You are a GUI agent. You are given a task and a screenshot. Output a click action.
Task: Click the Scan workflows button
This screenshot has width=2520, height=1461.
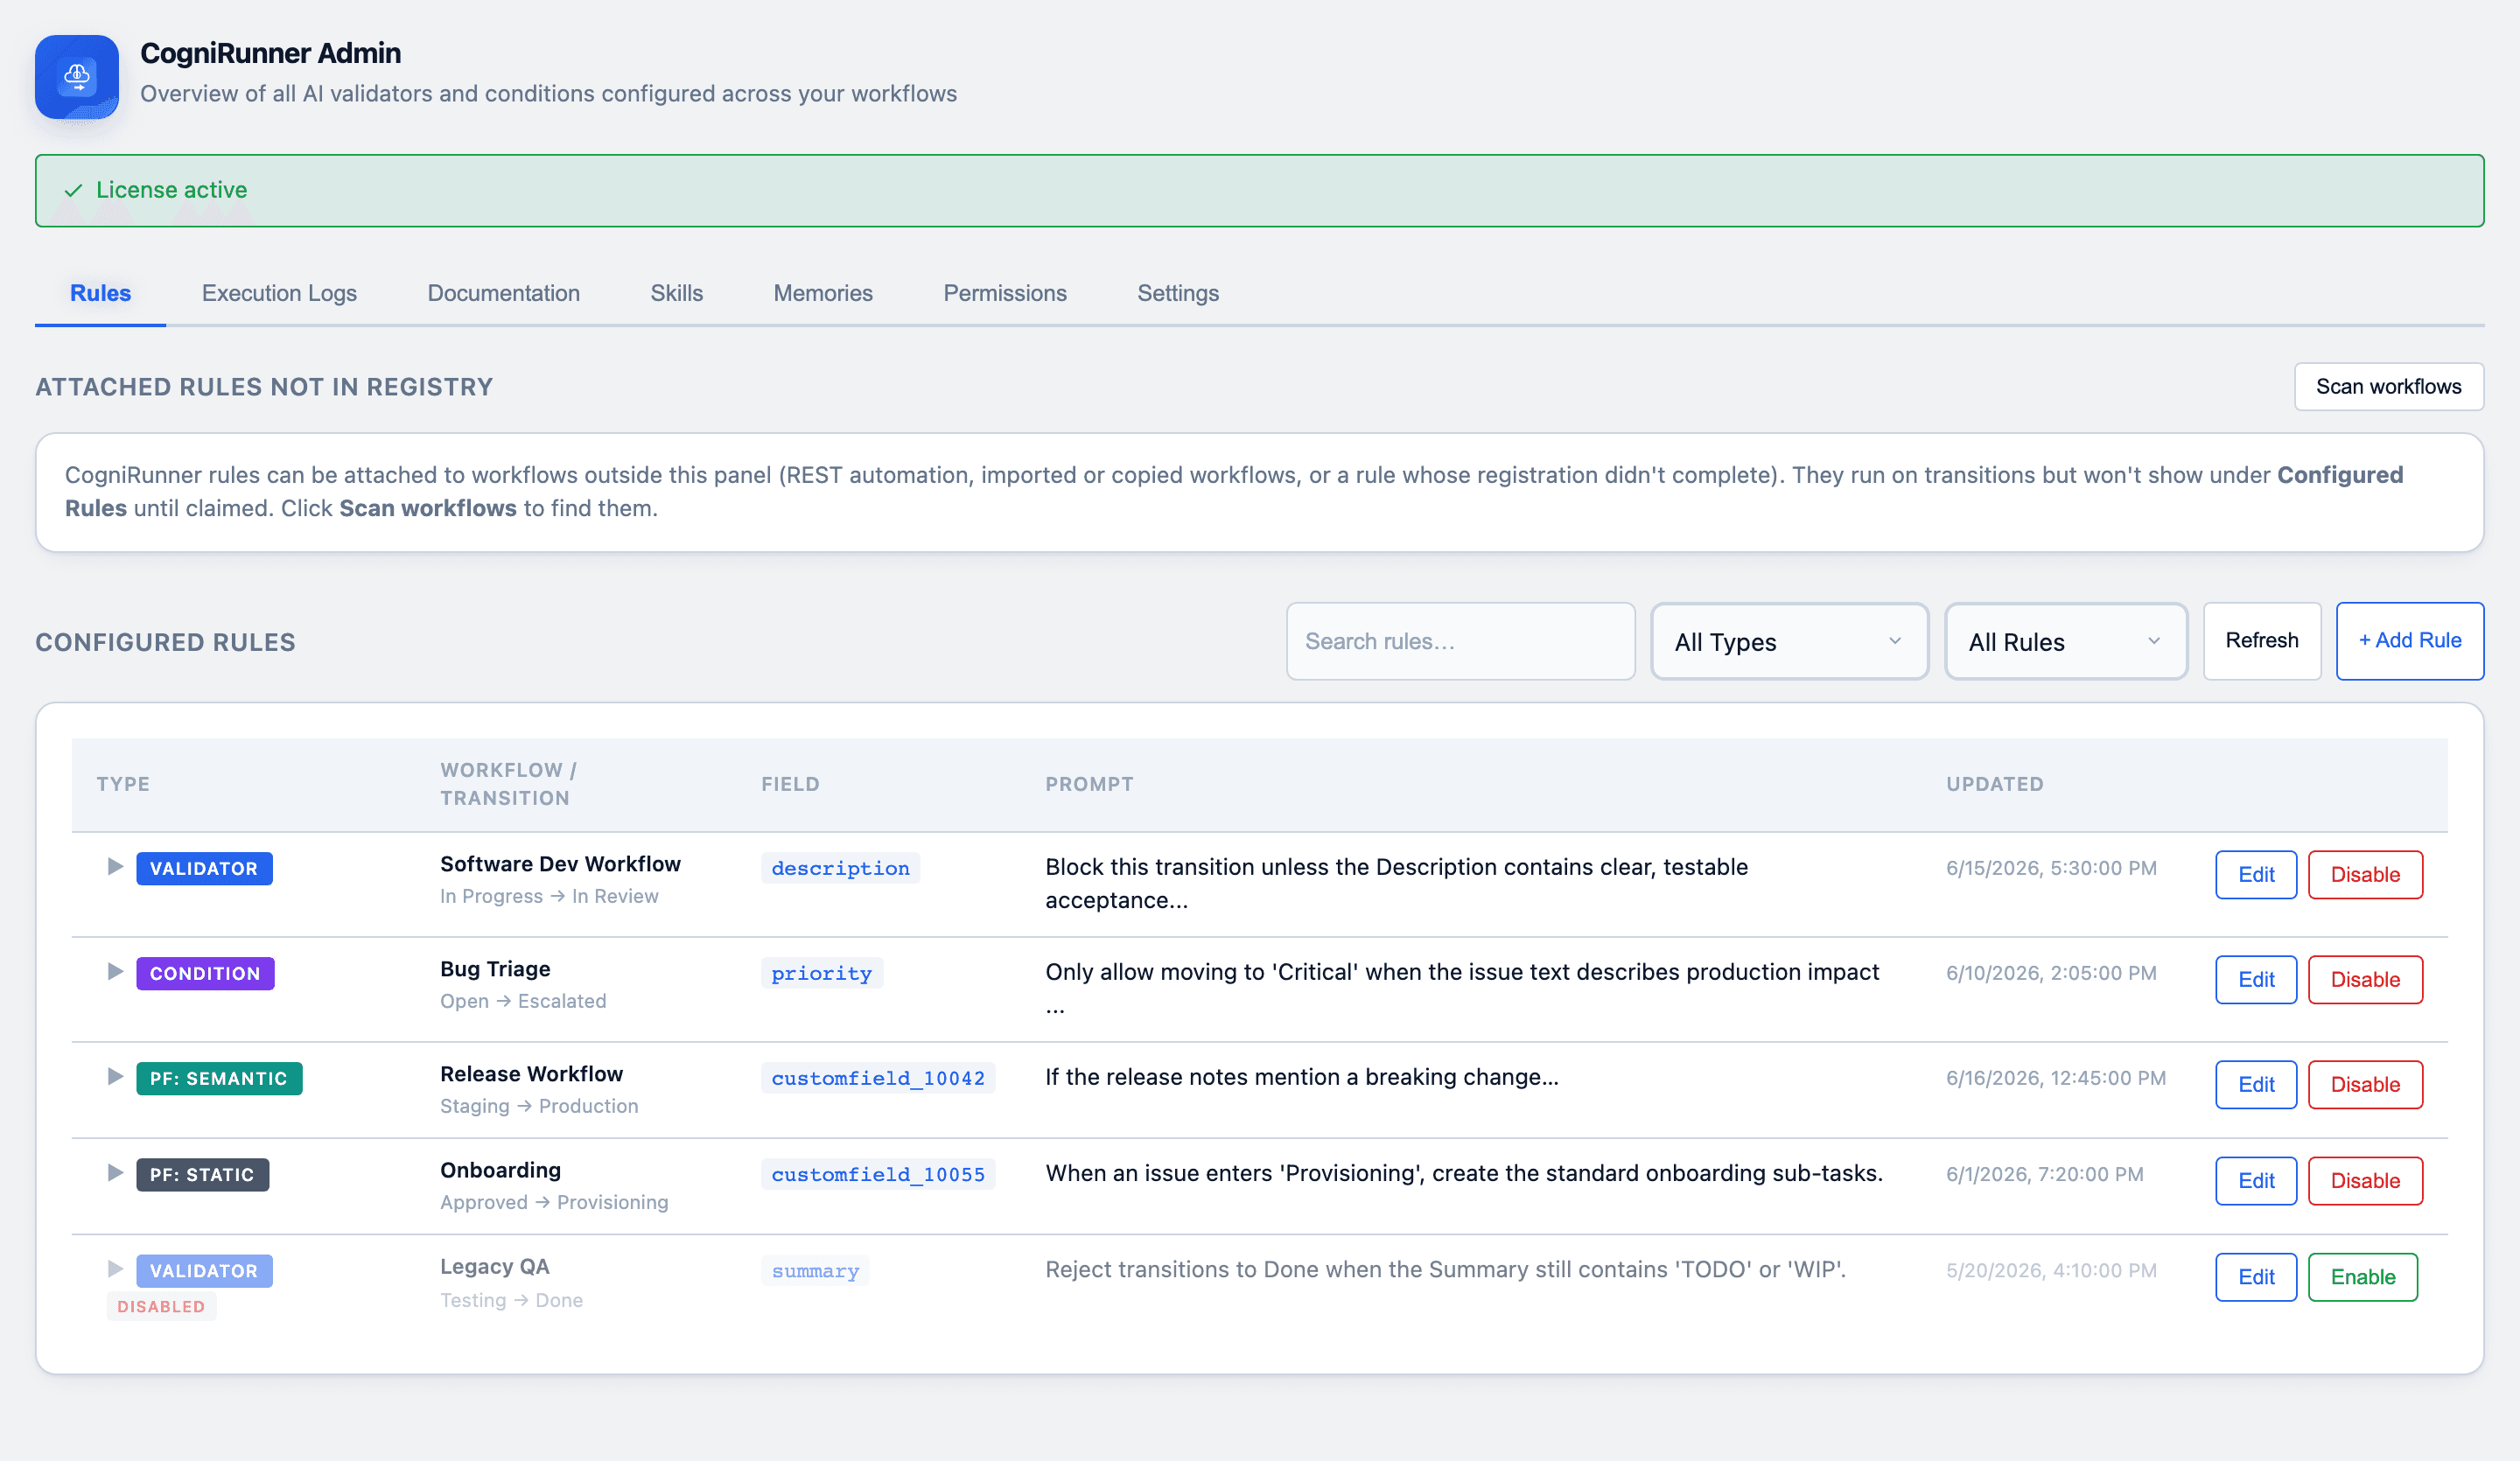[x=2388, y=386]
